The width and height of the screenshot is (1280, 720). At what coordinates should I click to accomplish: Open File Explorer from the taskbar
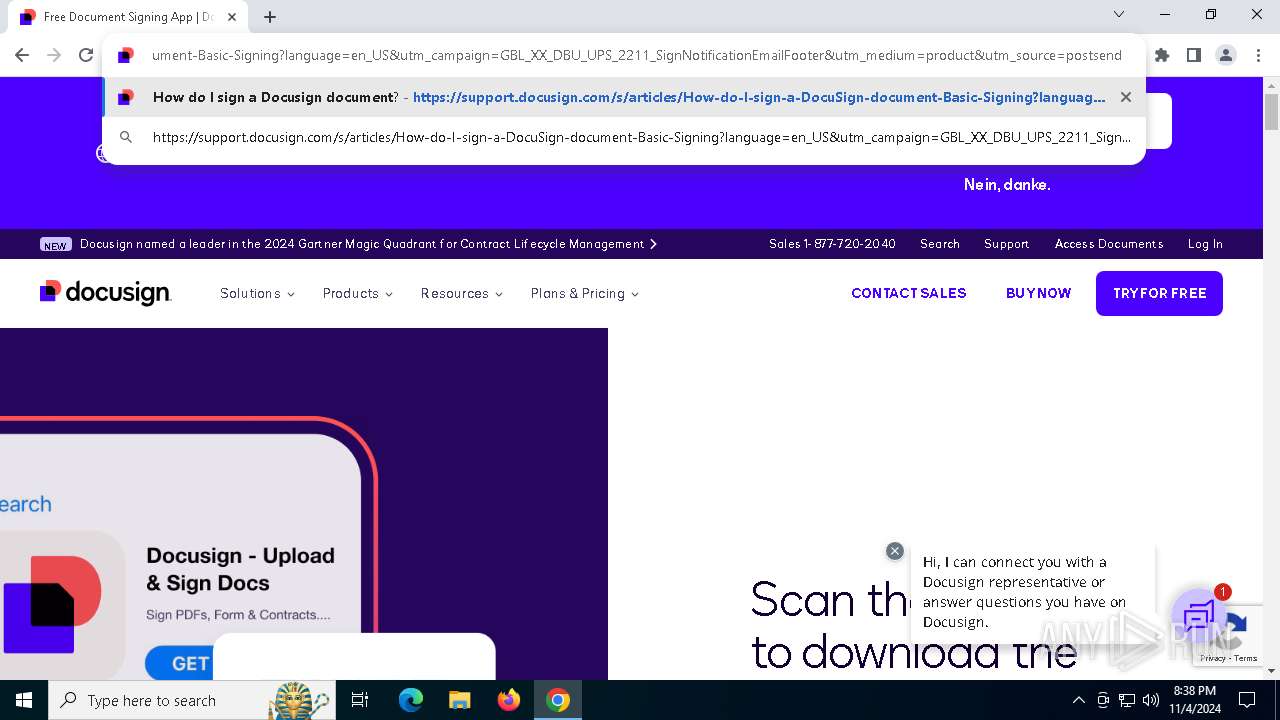point(459,700)
